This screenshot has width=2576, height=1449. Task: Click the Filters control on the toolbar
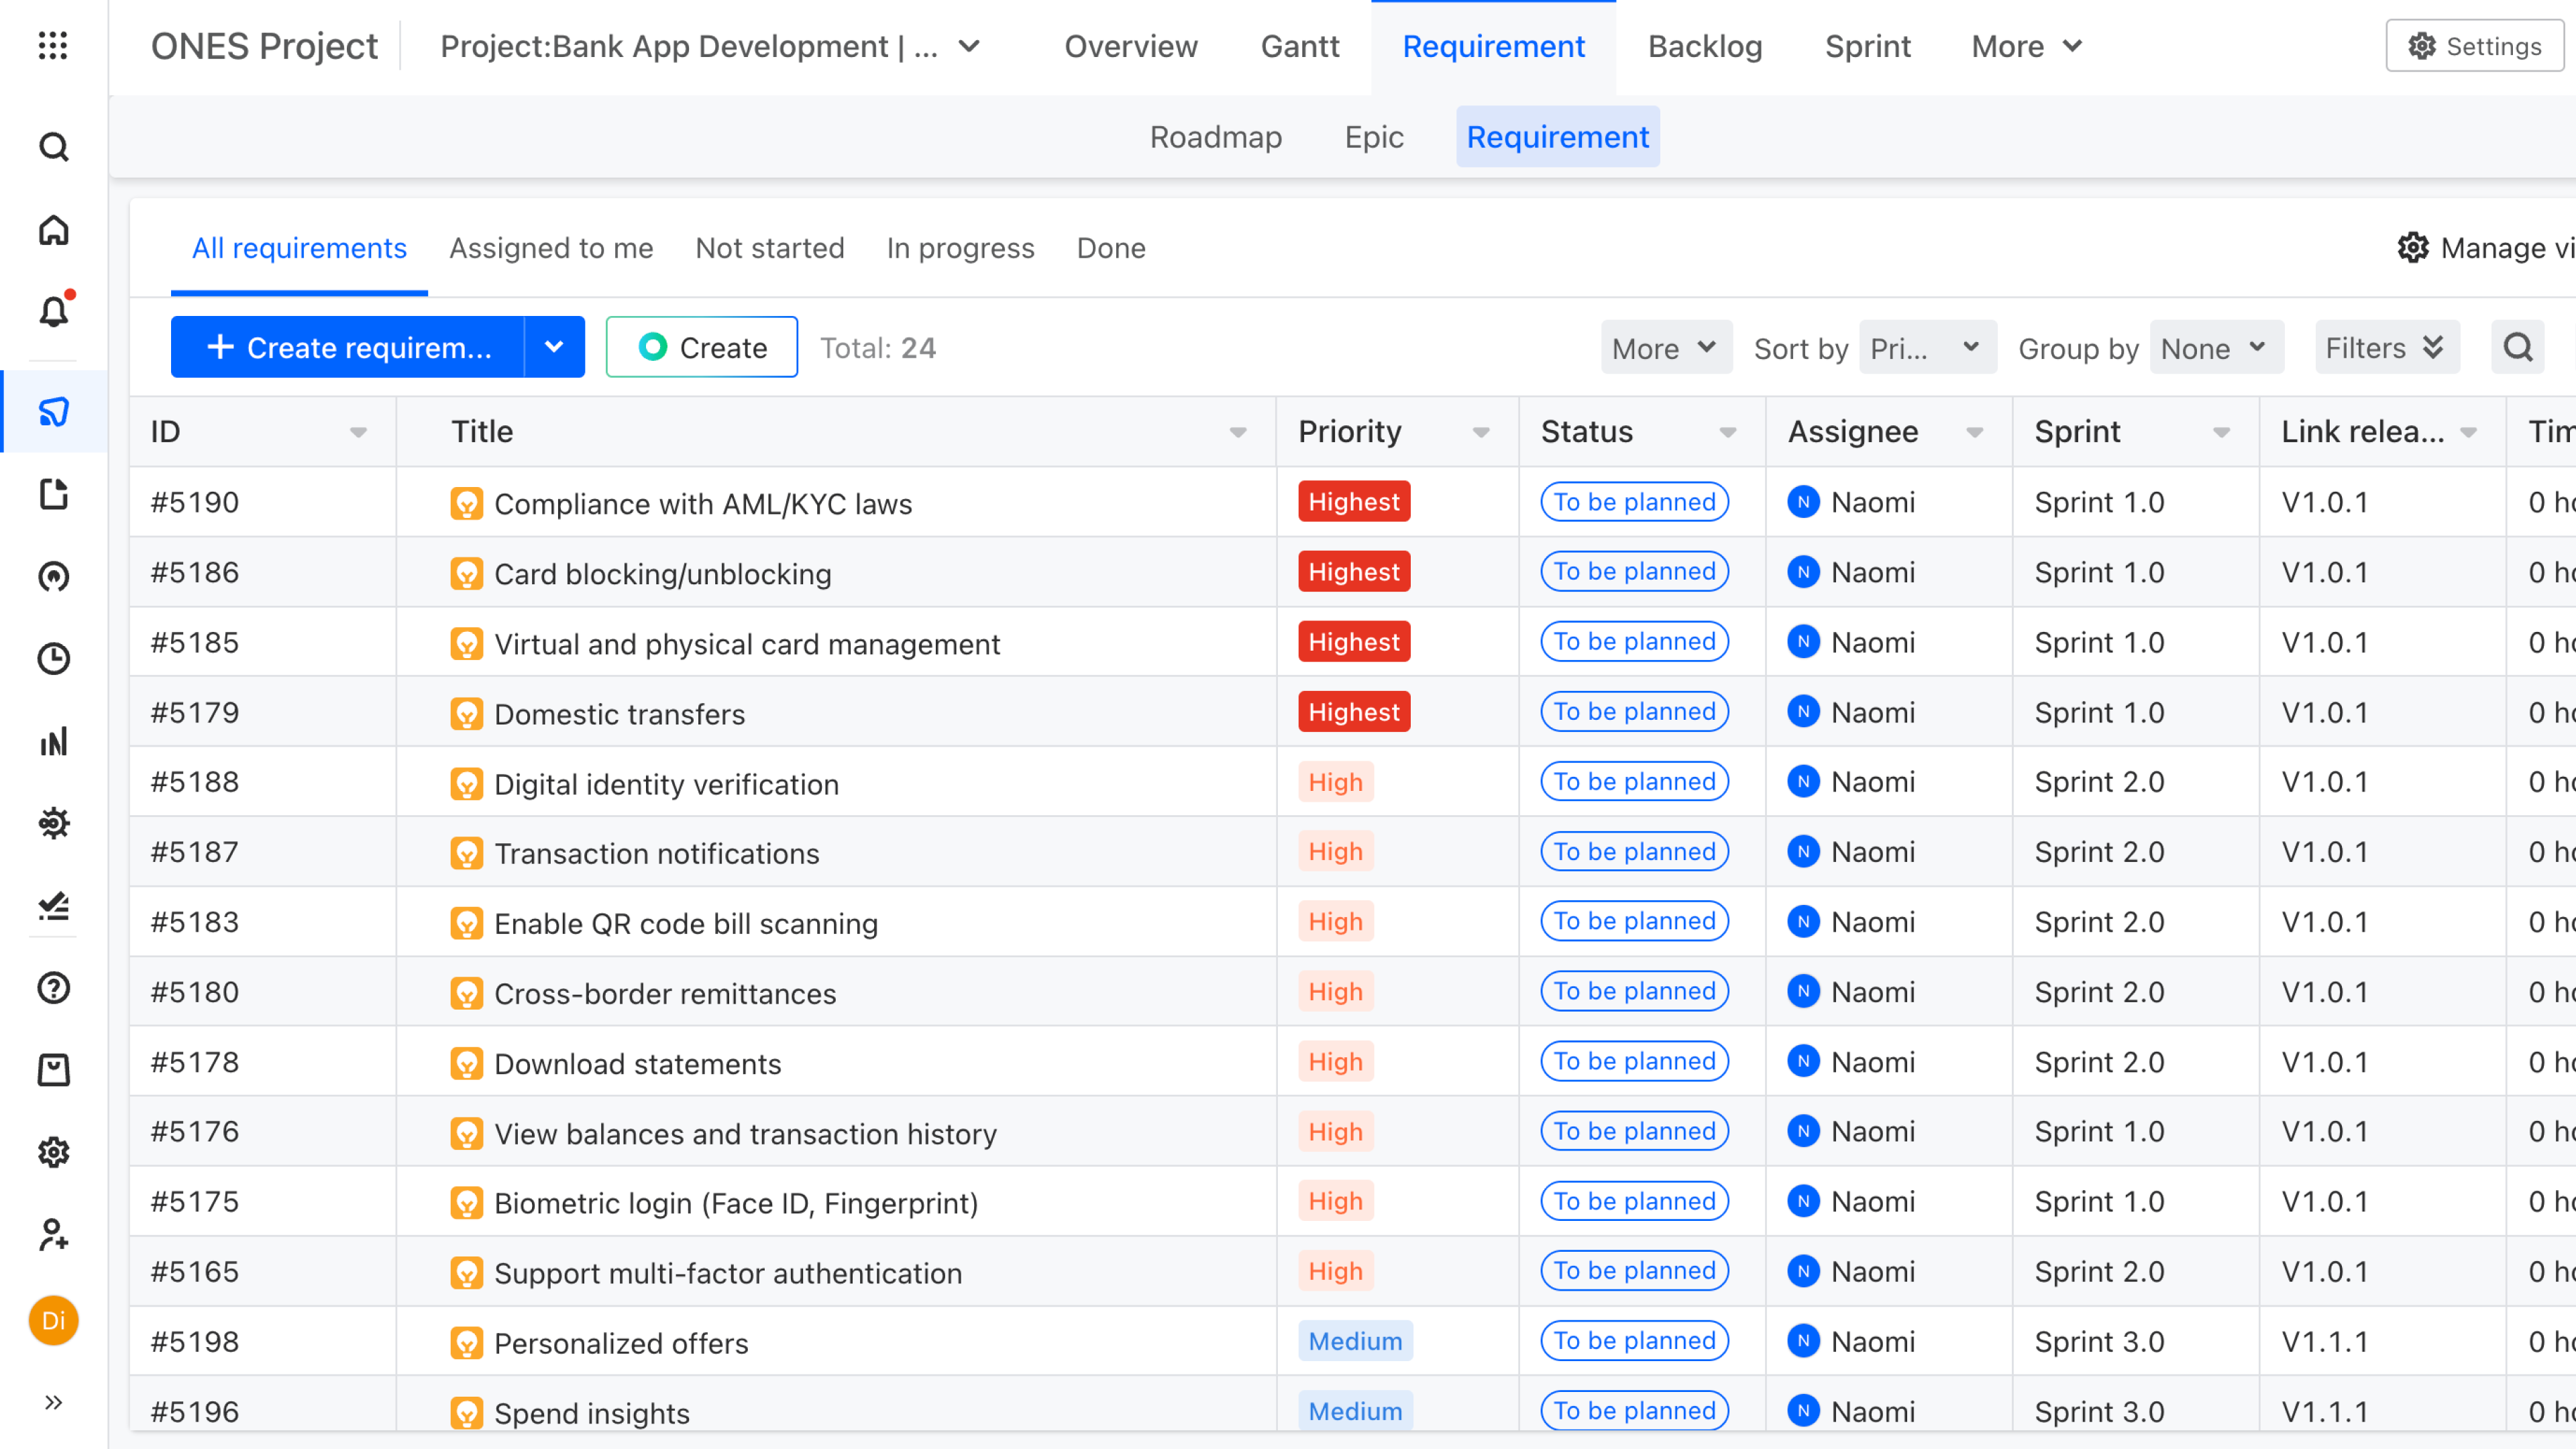(2385, 347)
